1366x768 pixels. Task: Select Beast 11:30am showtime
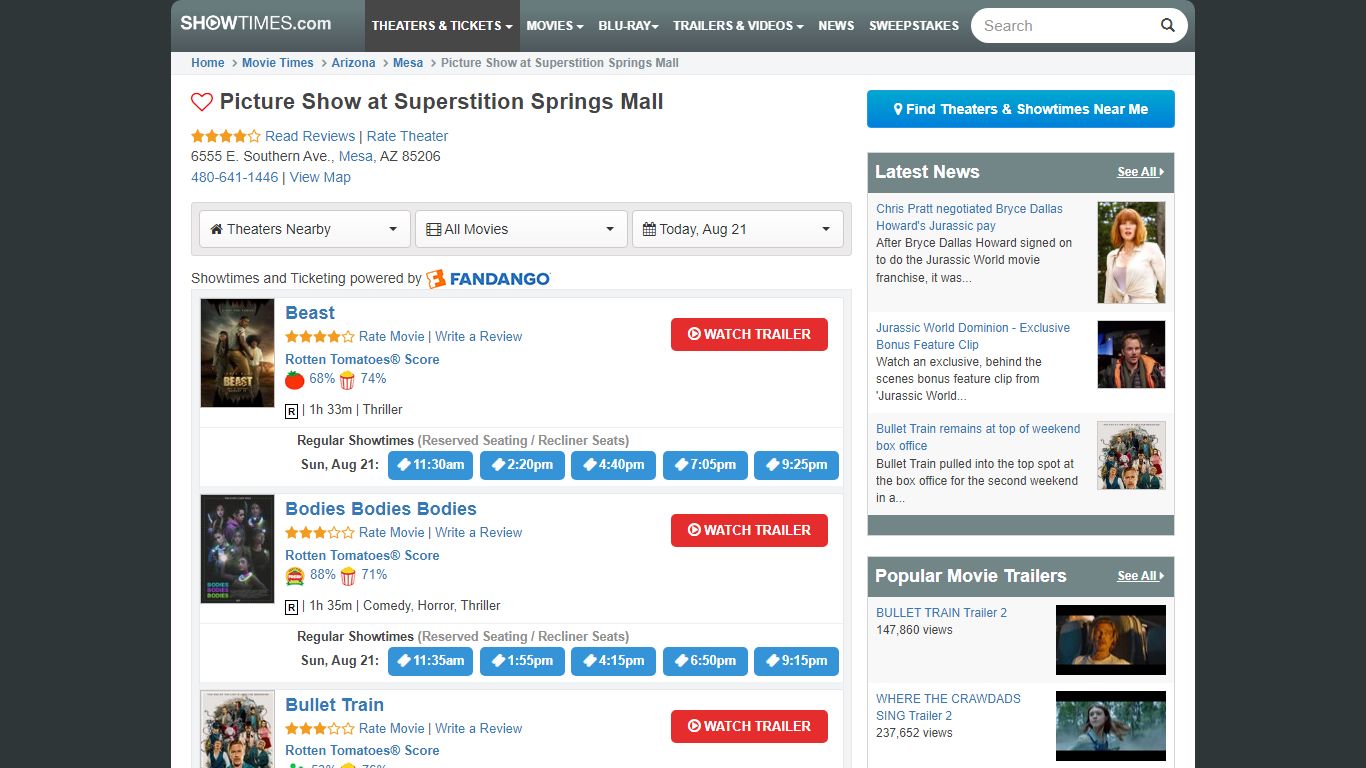(x=430, y=465)
